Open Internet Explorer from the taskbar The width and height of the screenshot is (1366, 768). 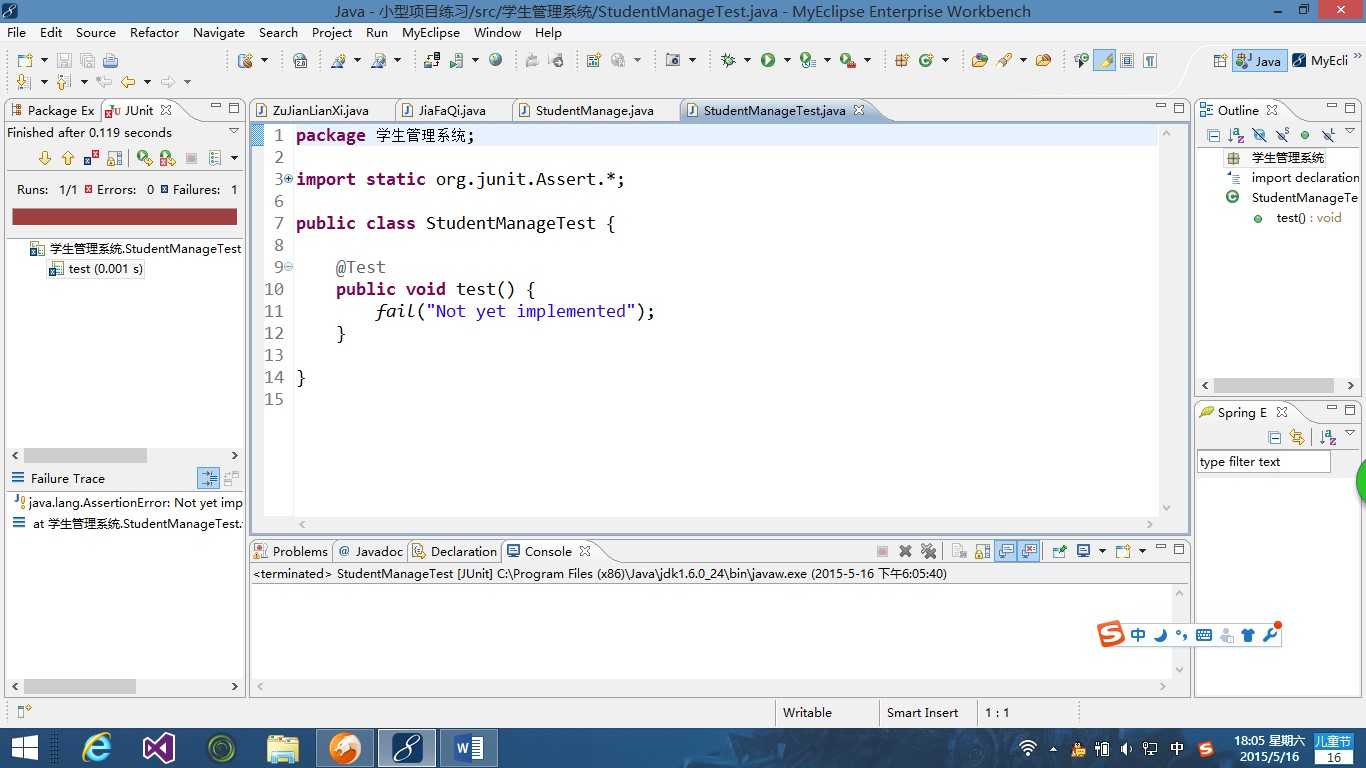97,748
